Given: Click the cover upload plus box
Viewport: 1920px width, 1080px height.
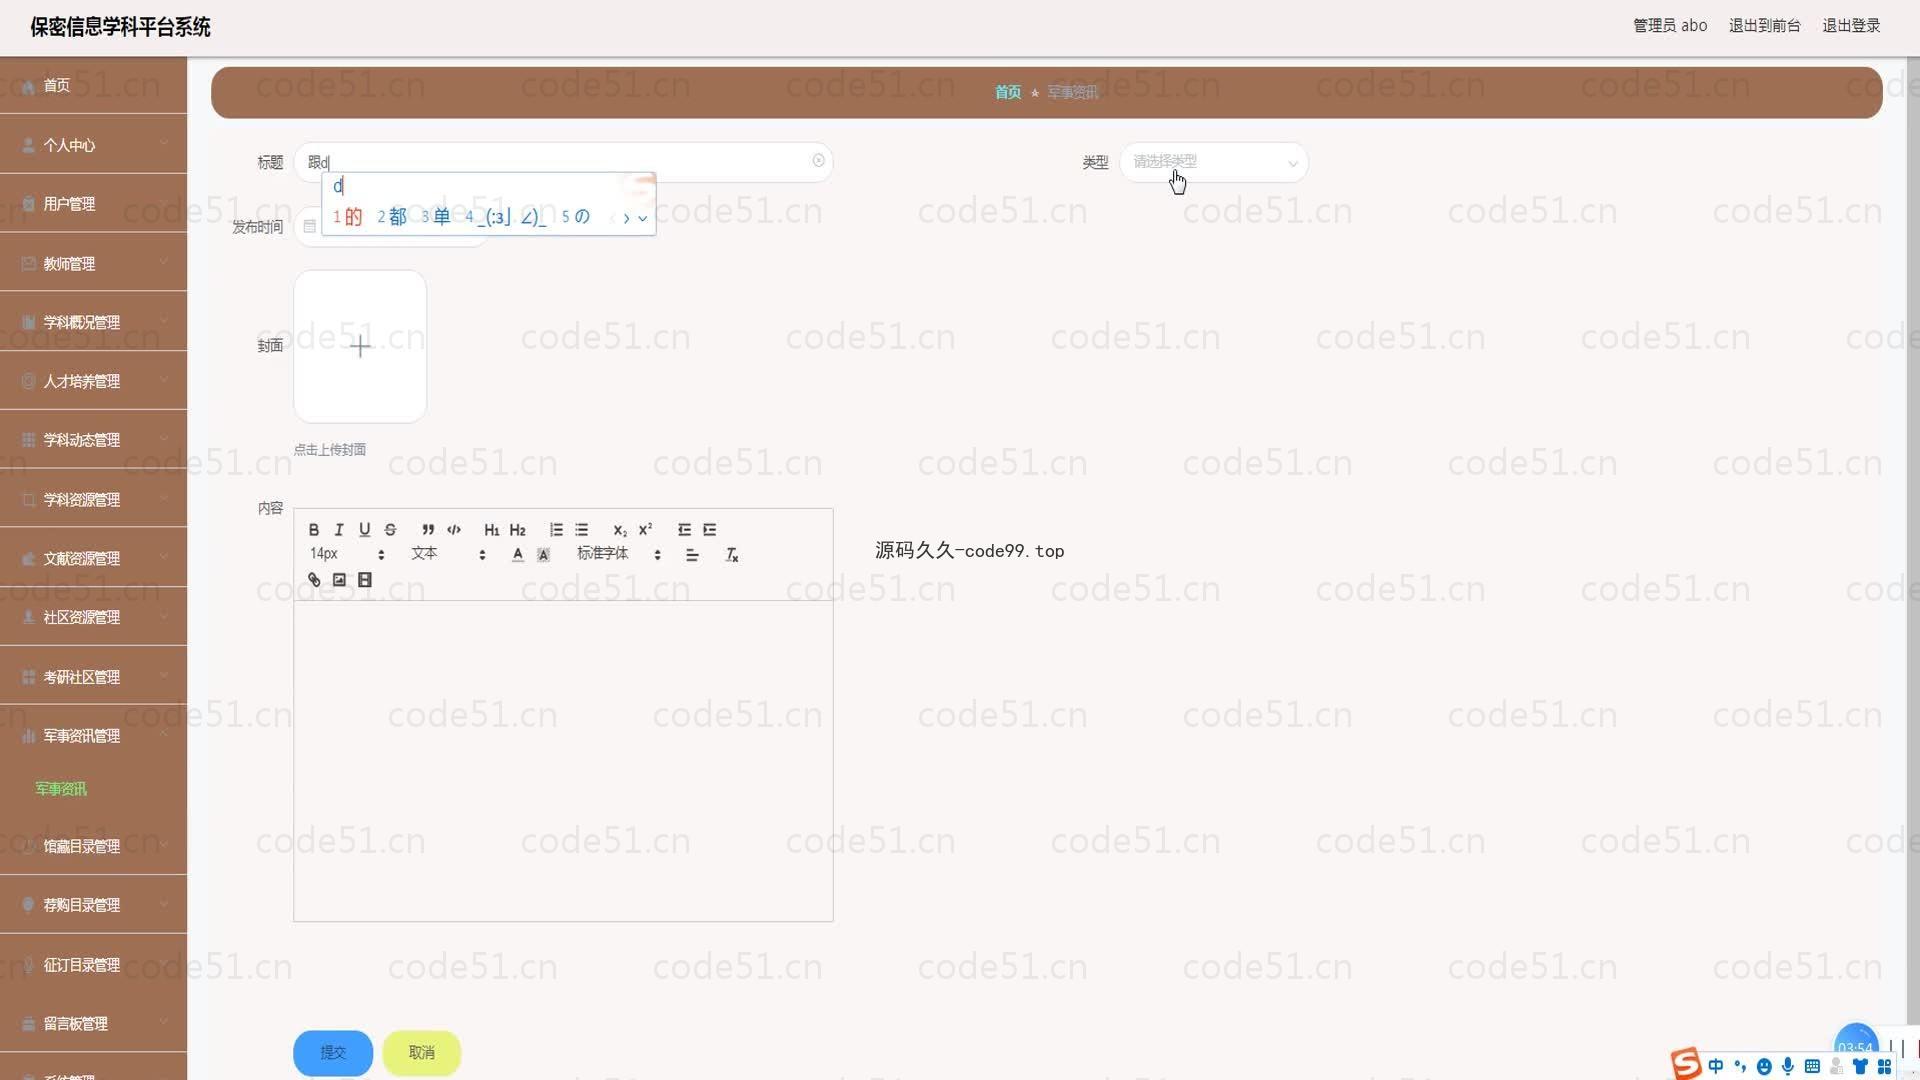Looking at the screenshot, I should click(360, 346).
